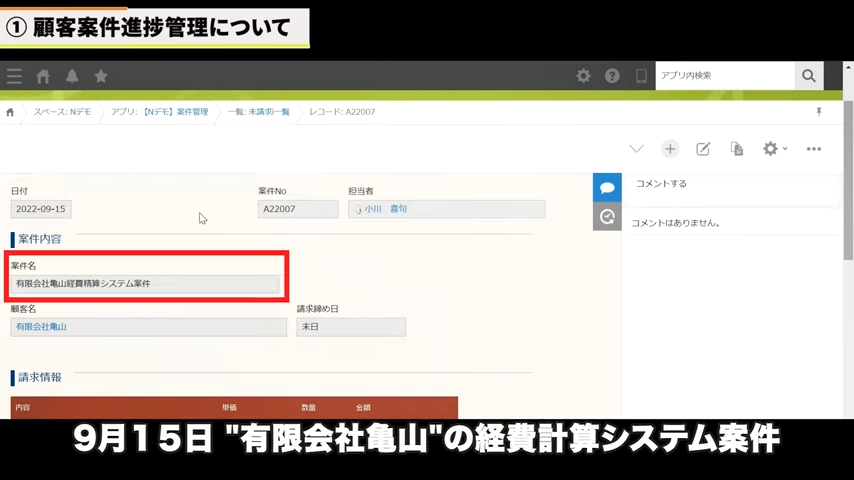Click the 数量 table column header
854x480 pixels.
click(x=309, y=408)
